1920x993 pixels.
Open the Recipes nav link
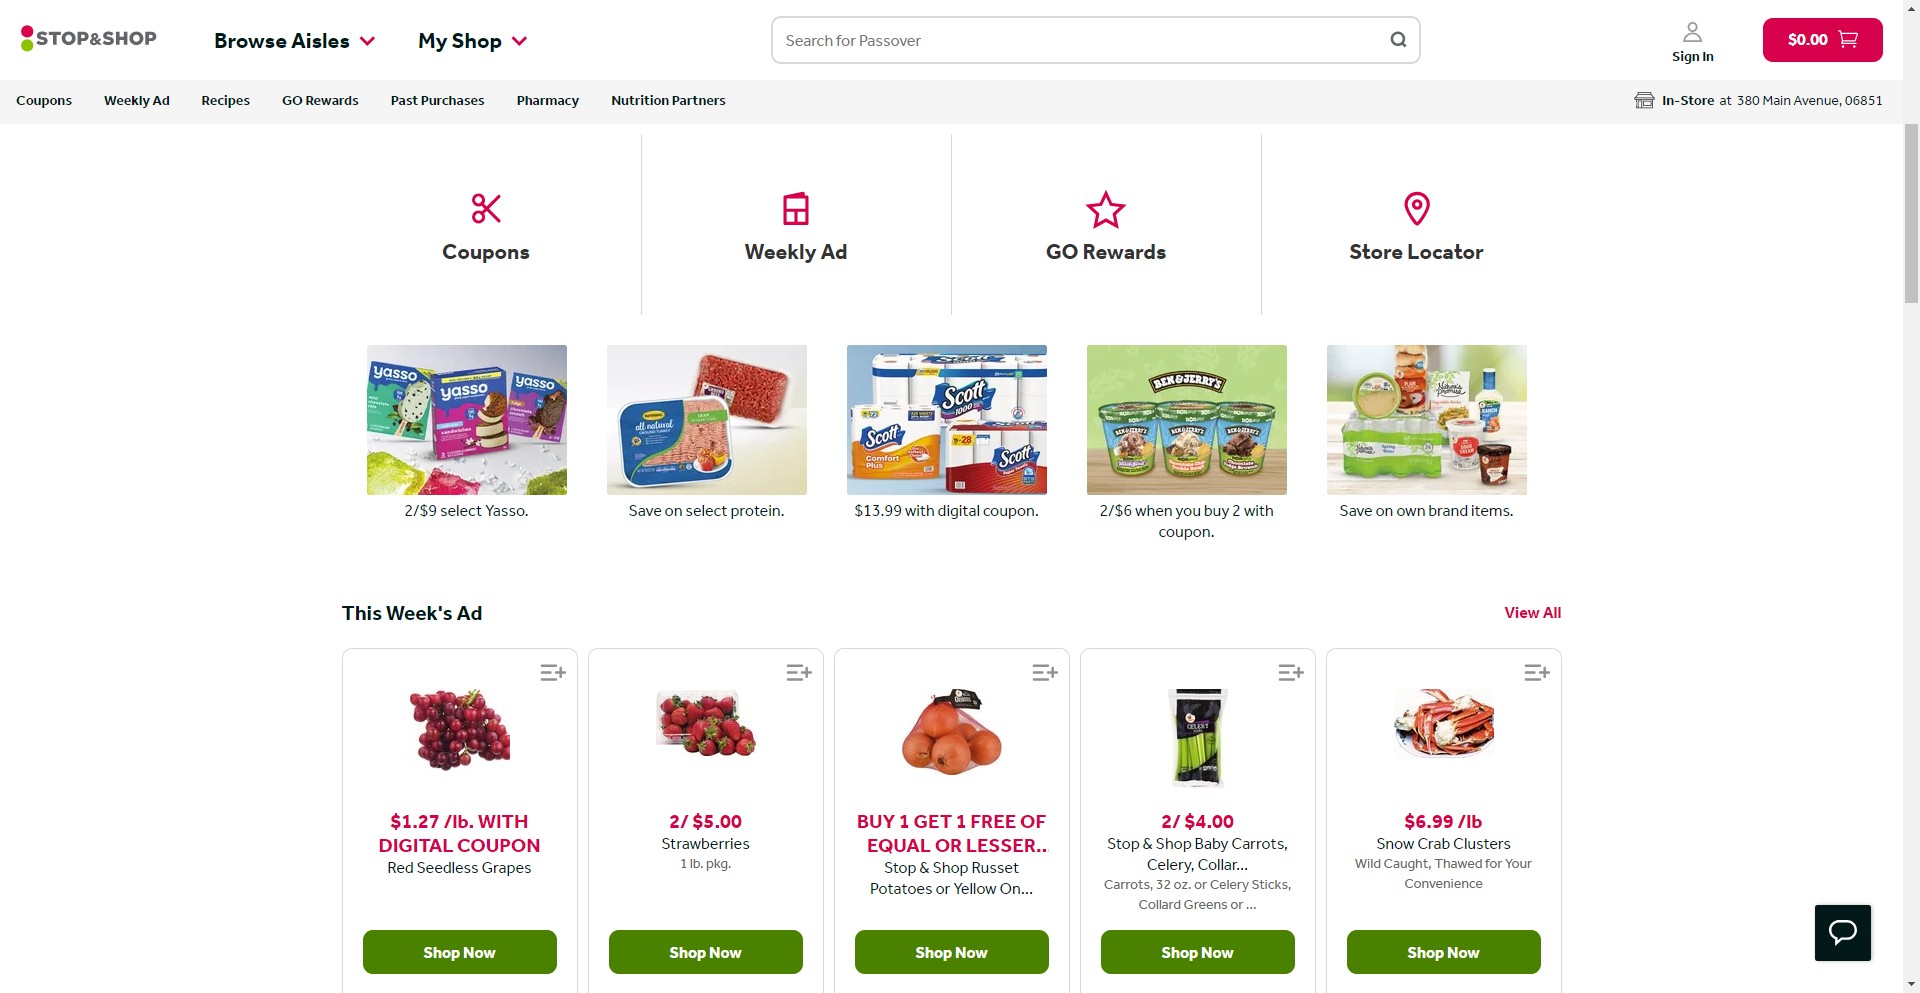pos(225,101)
